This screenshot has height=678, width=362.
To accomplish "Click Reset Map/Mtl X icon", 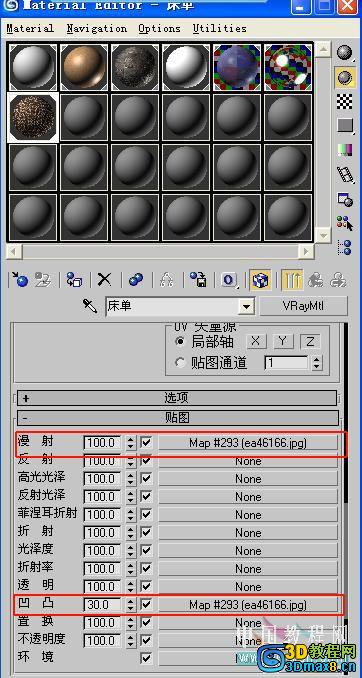I will [x=104, y=280].
